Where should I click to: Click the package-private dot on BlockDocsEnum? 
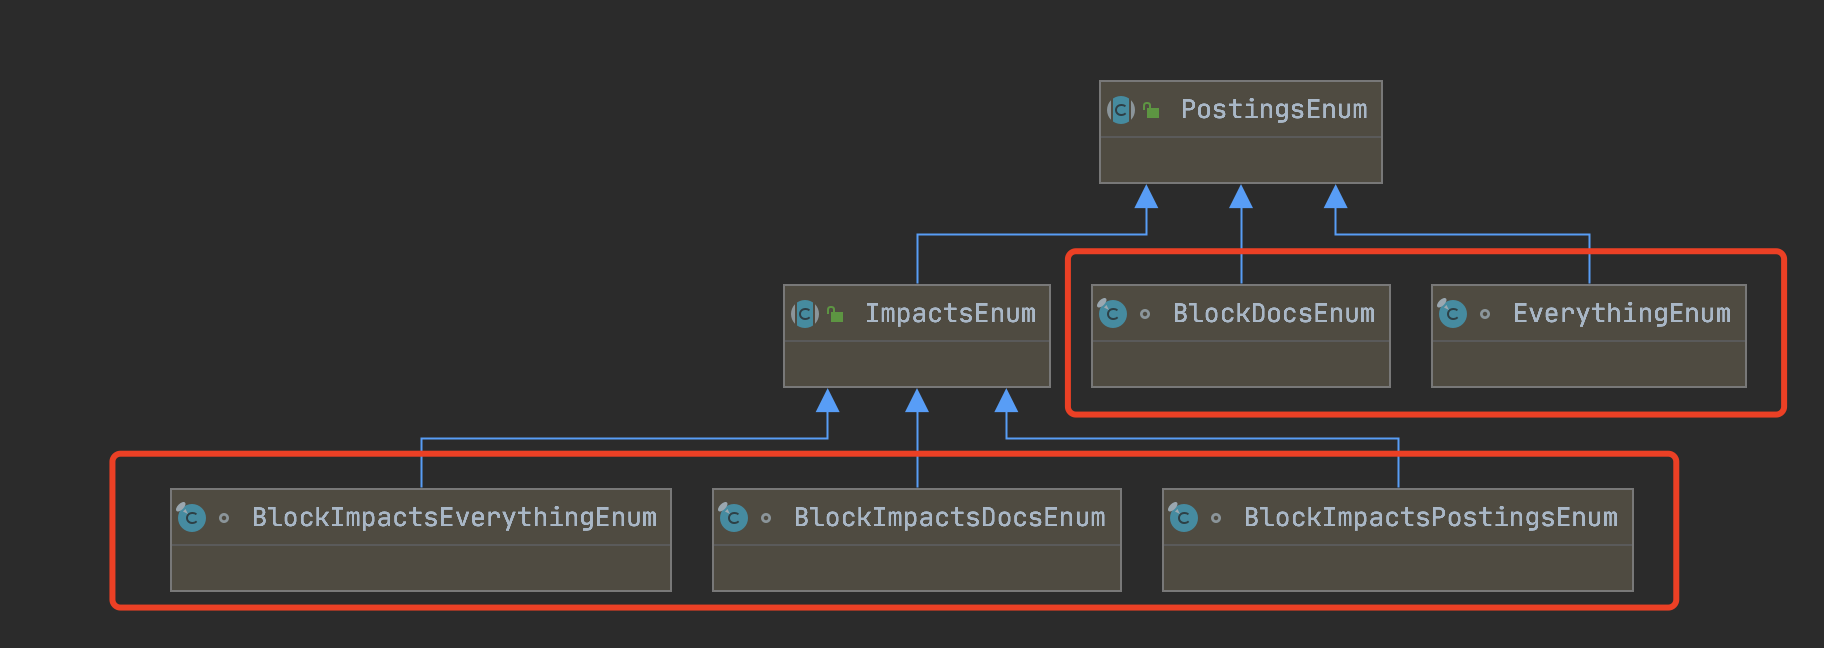1145,314
